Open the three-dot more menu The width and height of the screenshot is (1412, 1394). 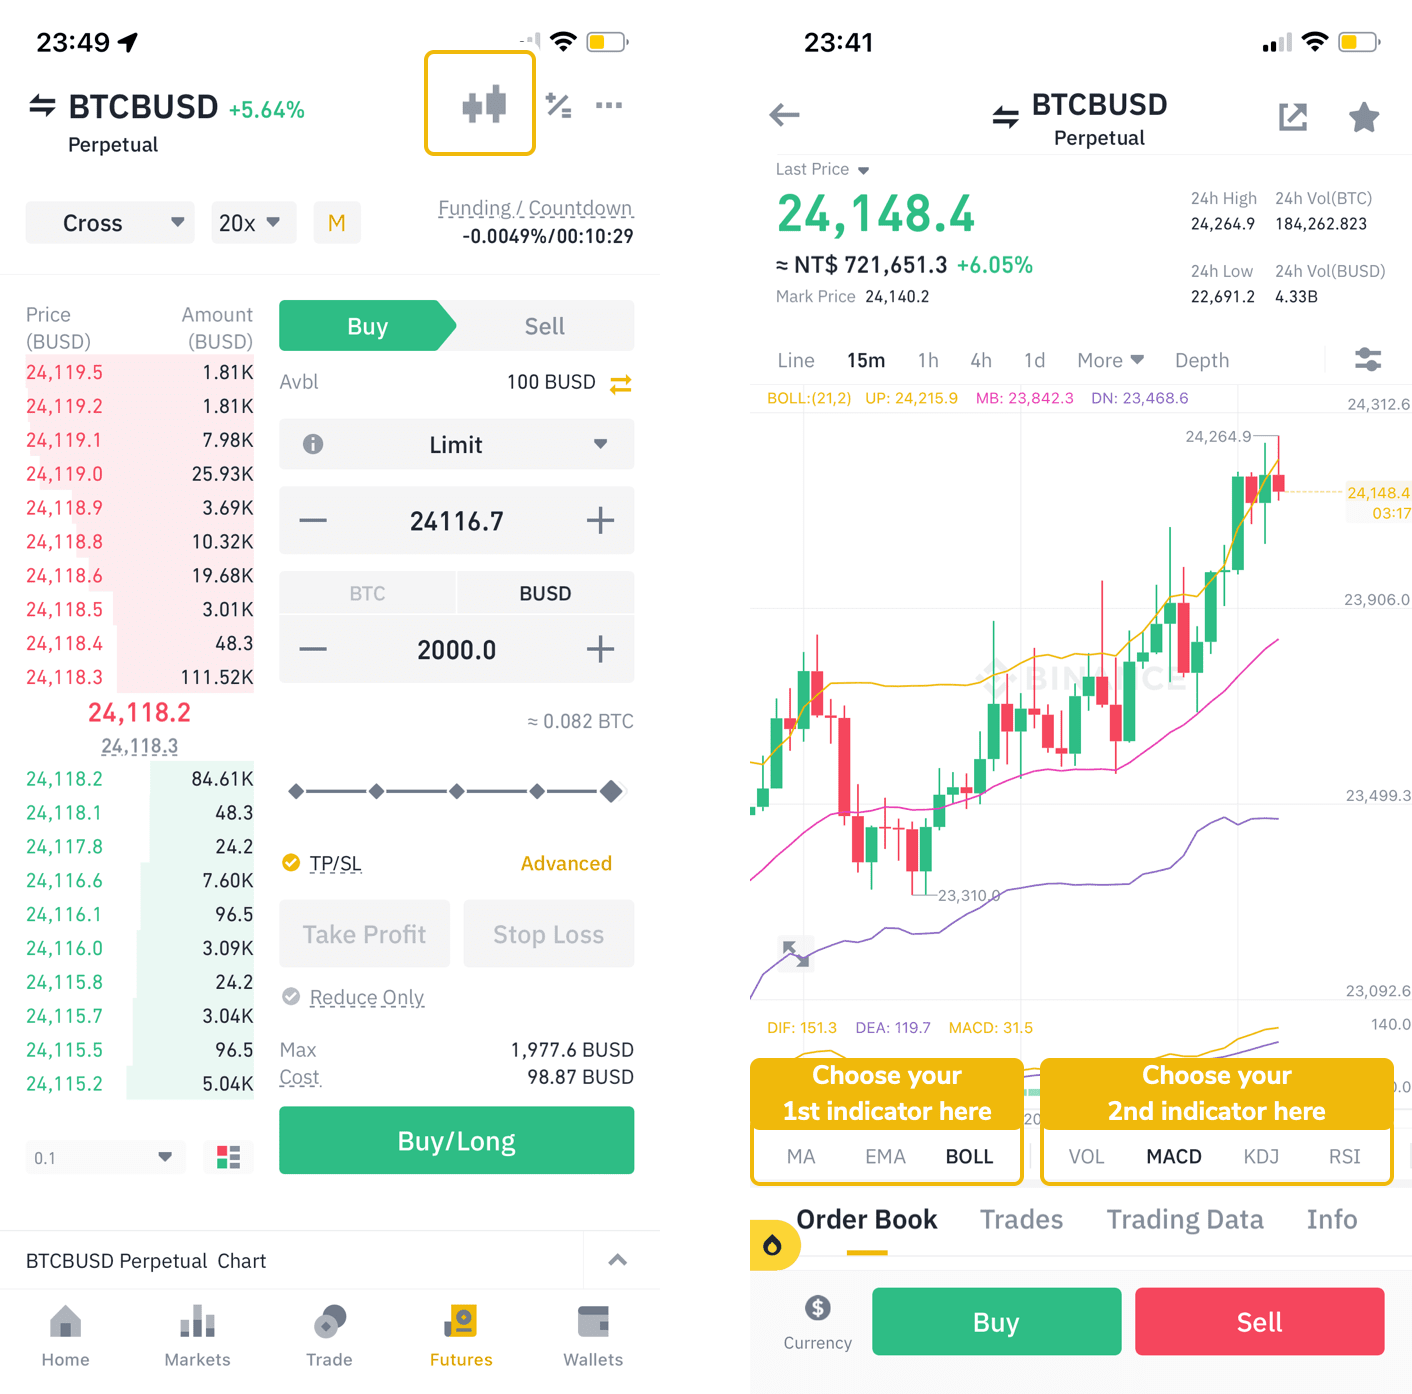tap(609, 105)
